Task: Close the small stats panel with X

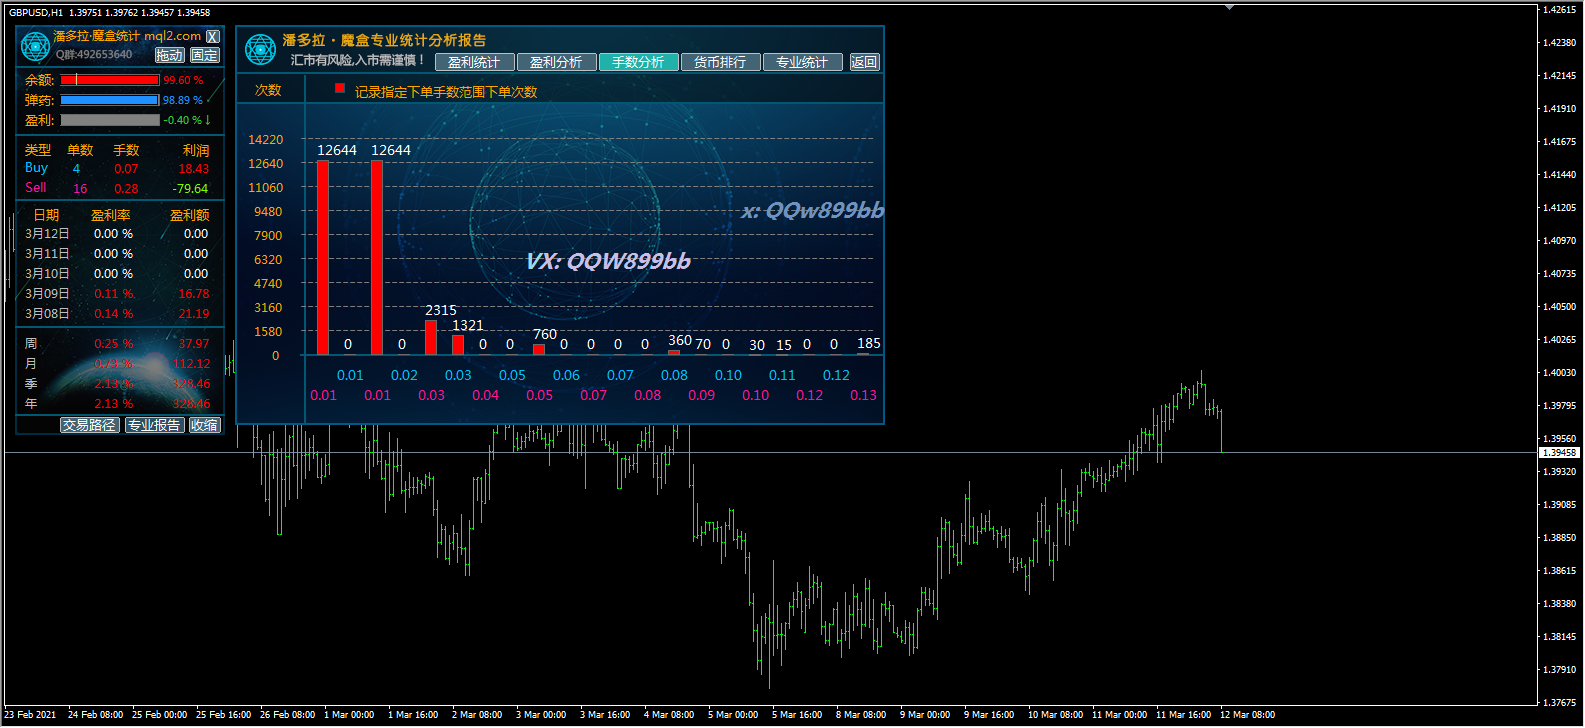Action: 212,37
